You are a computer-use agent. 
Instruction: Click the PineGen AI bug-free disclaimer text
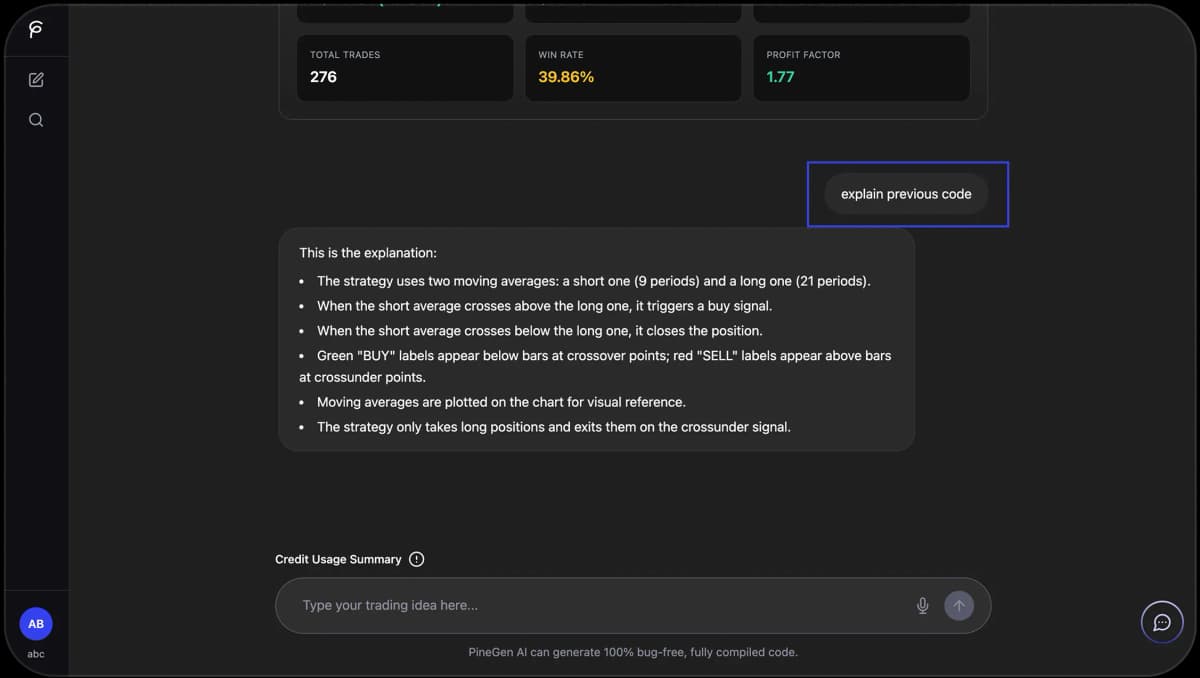[633, 652]
